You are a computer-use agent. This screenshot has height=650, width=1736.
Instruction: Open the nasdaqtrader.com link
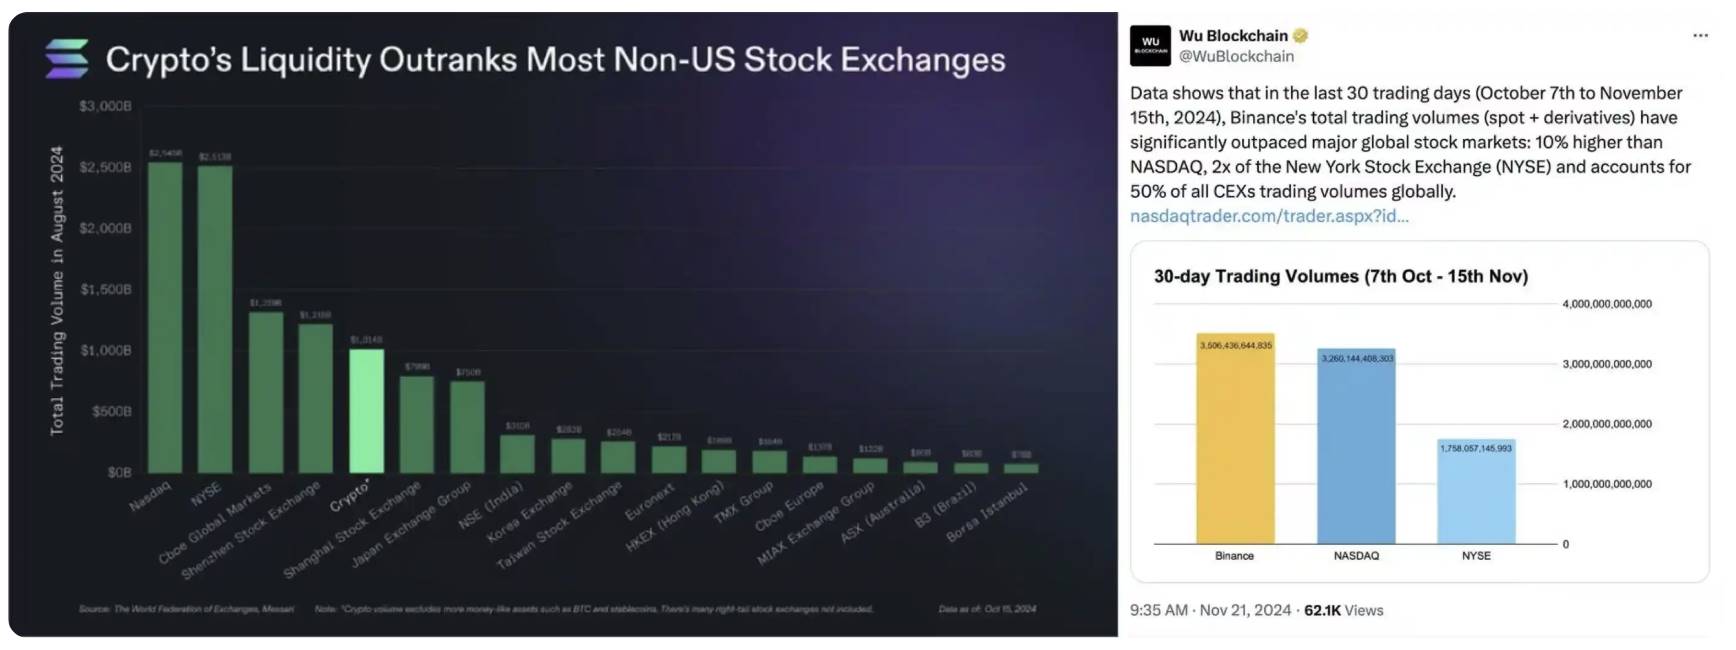[1269, 216]
